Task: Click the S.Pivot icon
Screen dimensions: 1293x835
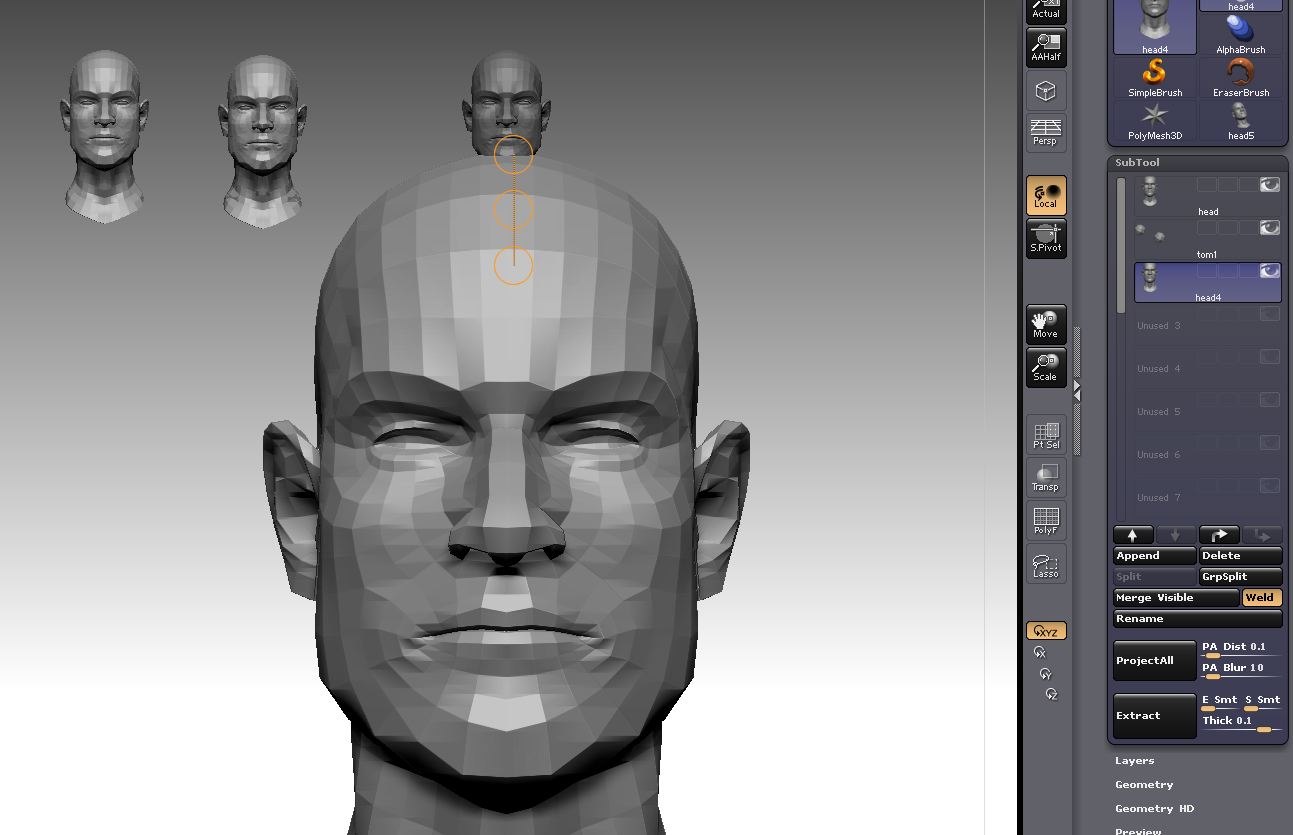Action: (x=1045, y=238)
